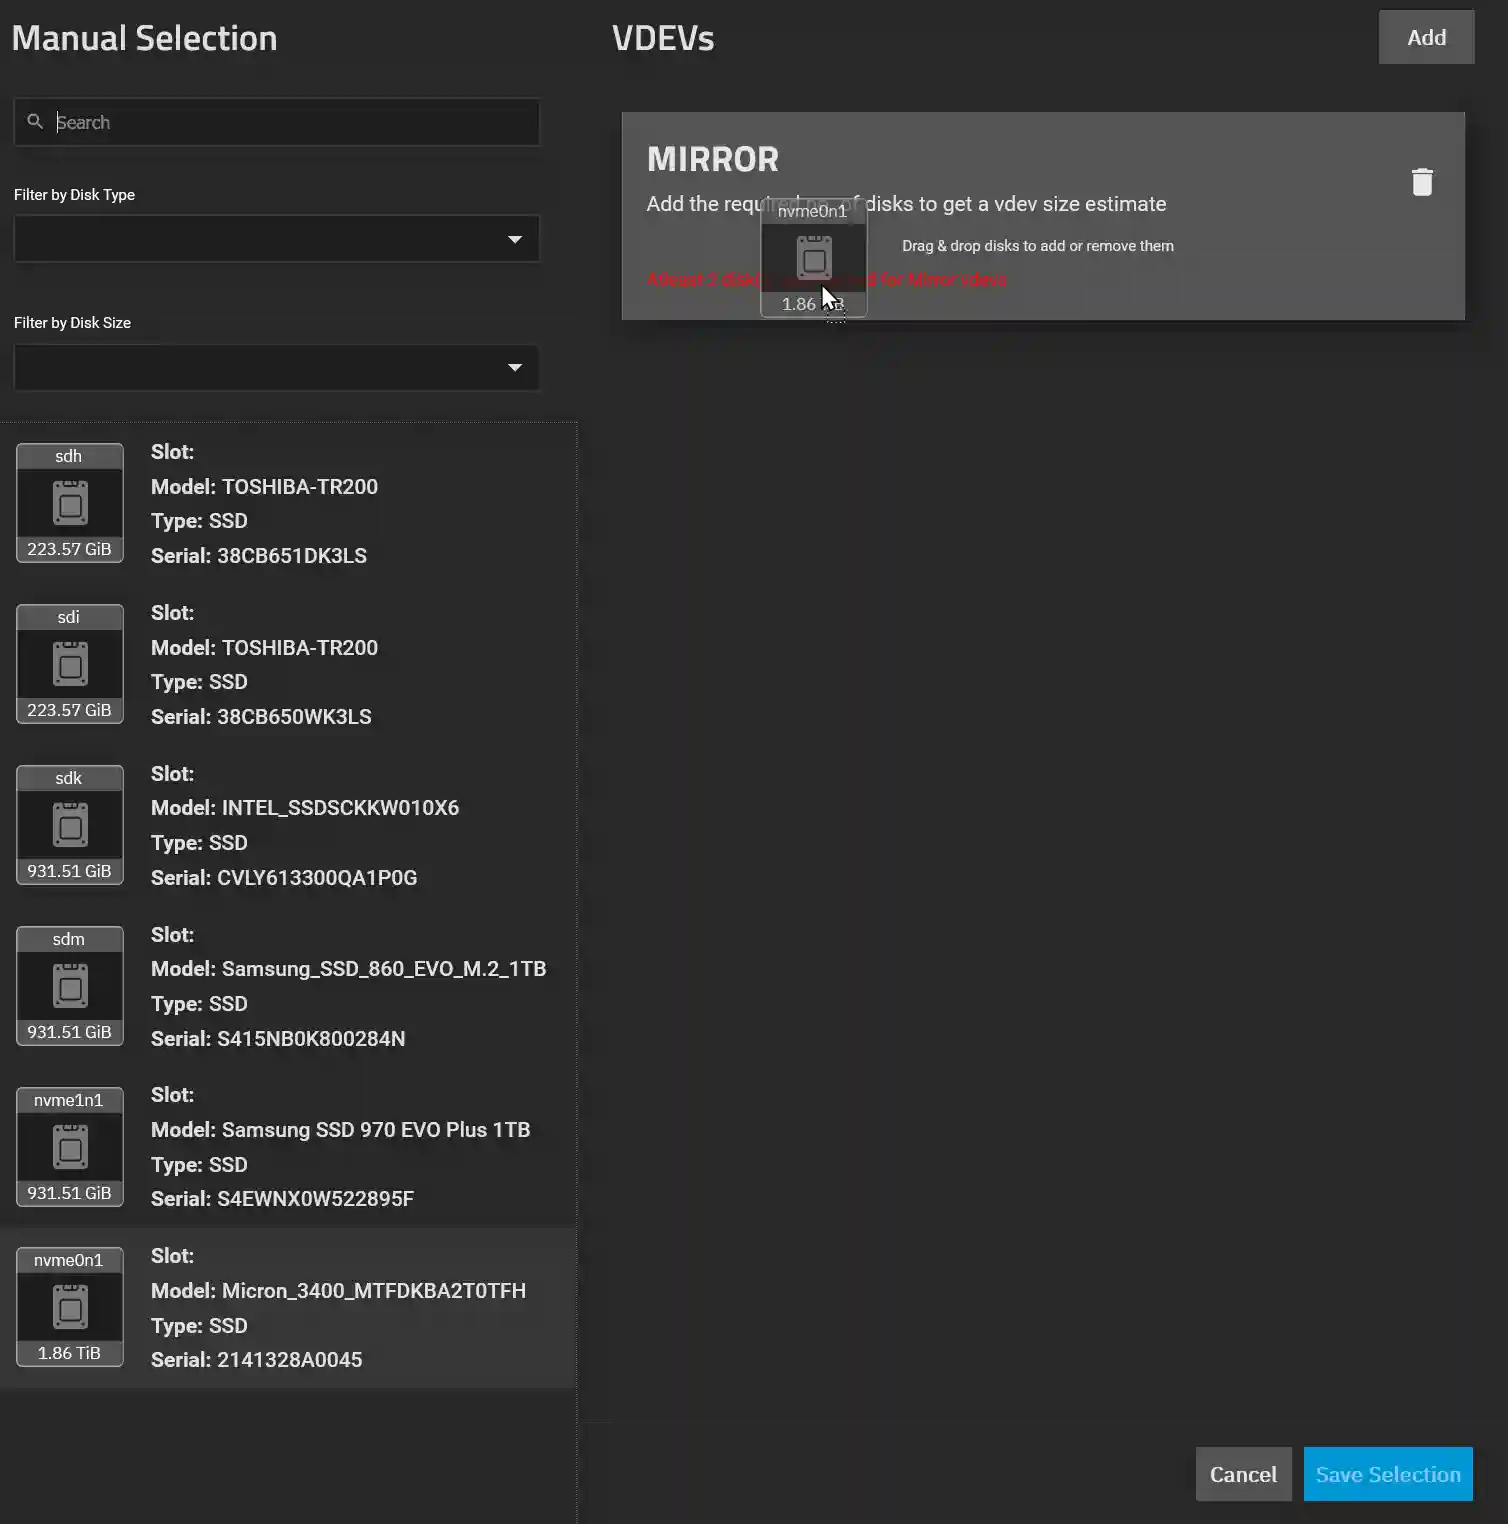This screenshot has height=1524, width=1508.
Task: Expand the disk type filter arrow
Action: coord(515,238)
